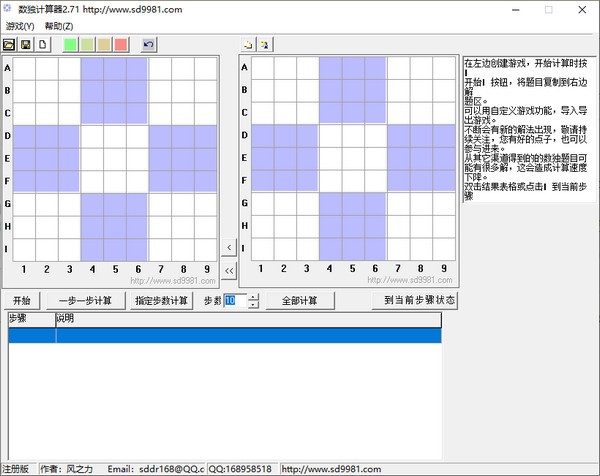The width and height of the screenshot is (600, 476).
Task: Select the green color swatch in toolbar
Action: point(70,45)
